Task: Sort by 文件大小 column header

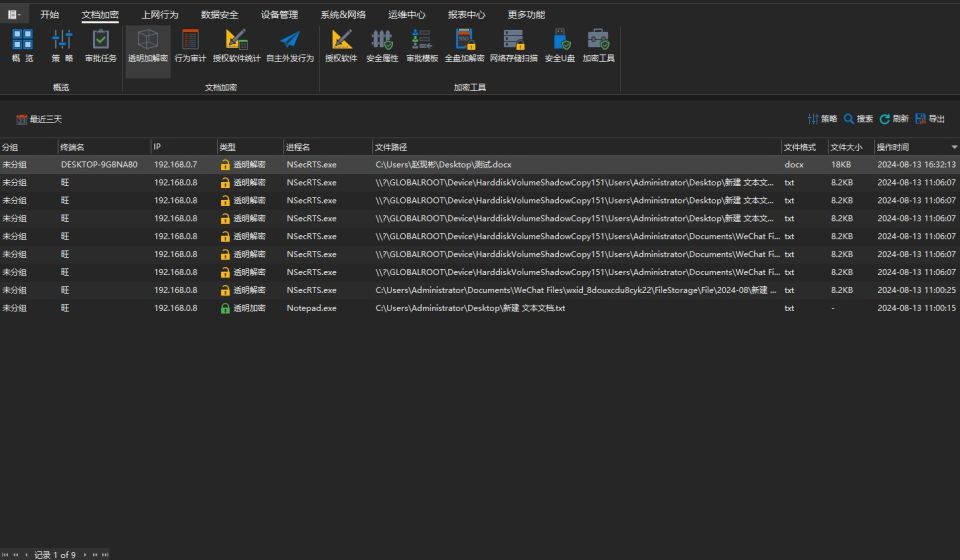Action: point(851,147)
